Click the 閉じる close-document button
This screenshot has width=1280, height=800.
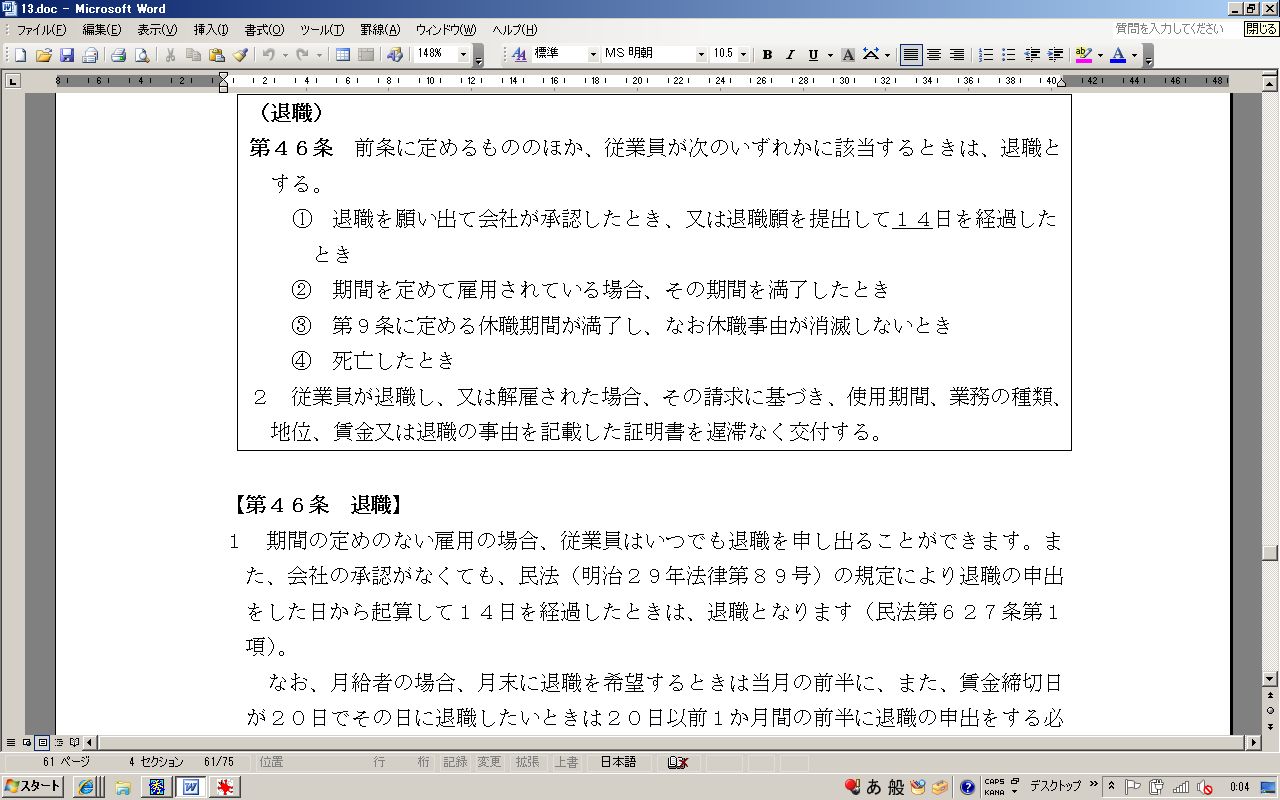1260,30
